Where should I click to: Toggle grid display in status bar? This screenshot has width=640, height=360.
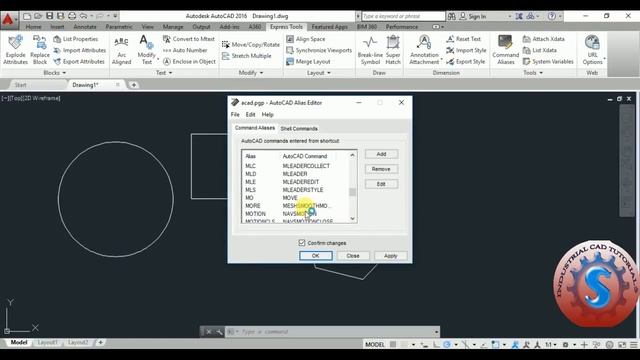[x=393, y=344]
